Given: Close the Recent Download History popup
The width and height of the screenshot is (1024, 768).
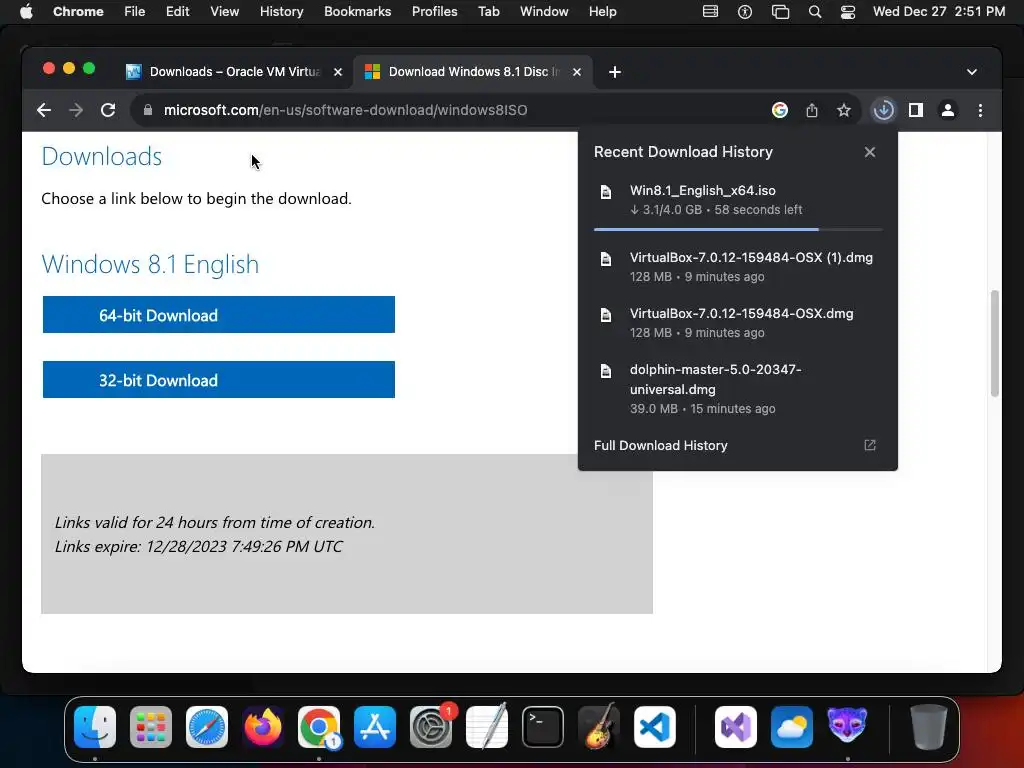Looking at the screenshot, I should coord(870,152).
